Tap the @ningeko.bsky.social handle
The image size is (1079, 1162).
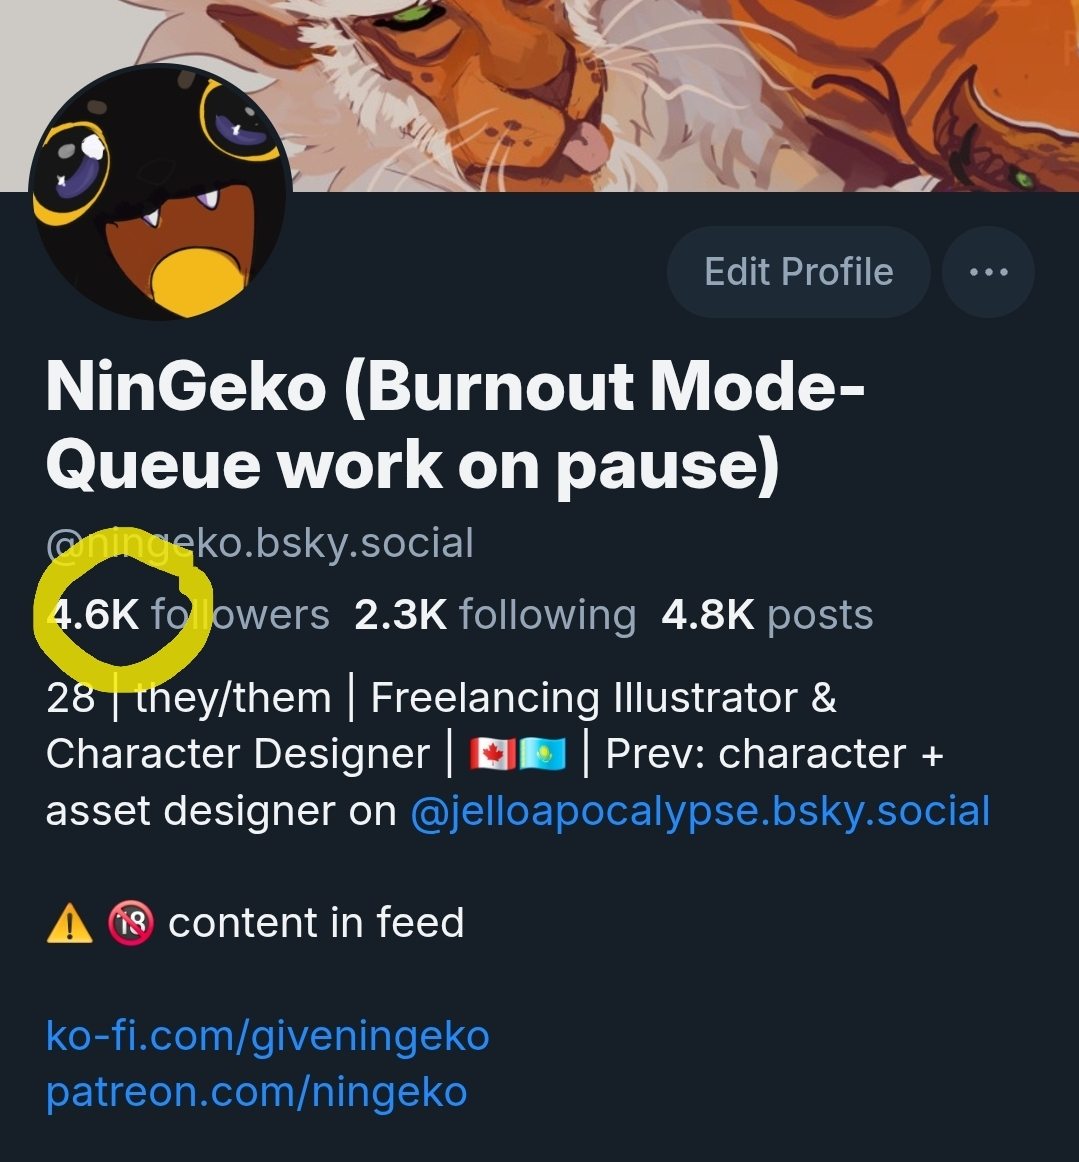click(x=259, y=543)
